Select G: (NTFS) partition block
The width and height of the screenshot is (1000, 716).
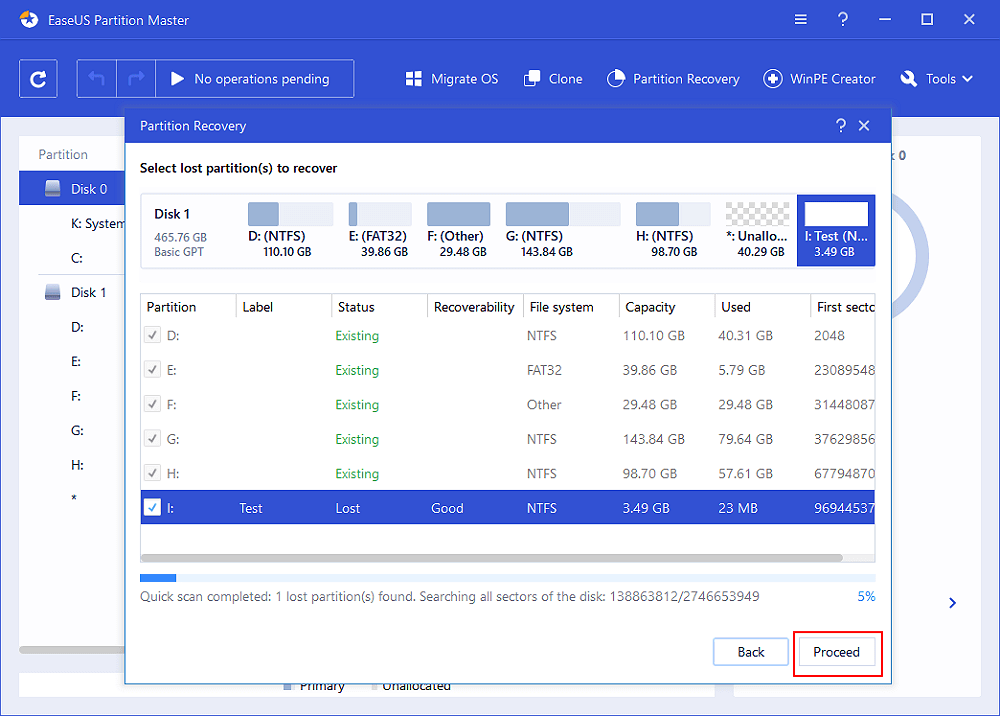[x=563, y=230]
